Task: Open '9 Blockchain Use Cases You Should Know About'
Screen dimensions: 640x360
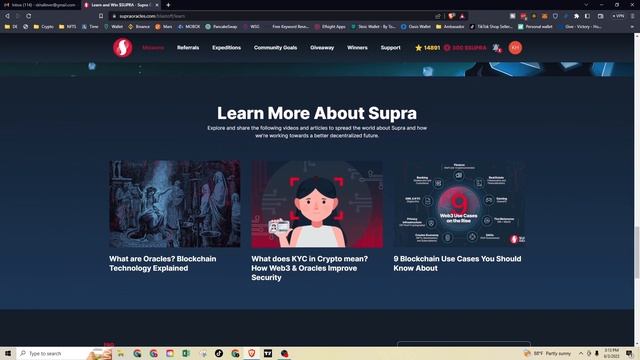Action: tap(457, 263)
